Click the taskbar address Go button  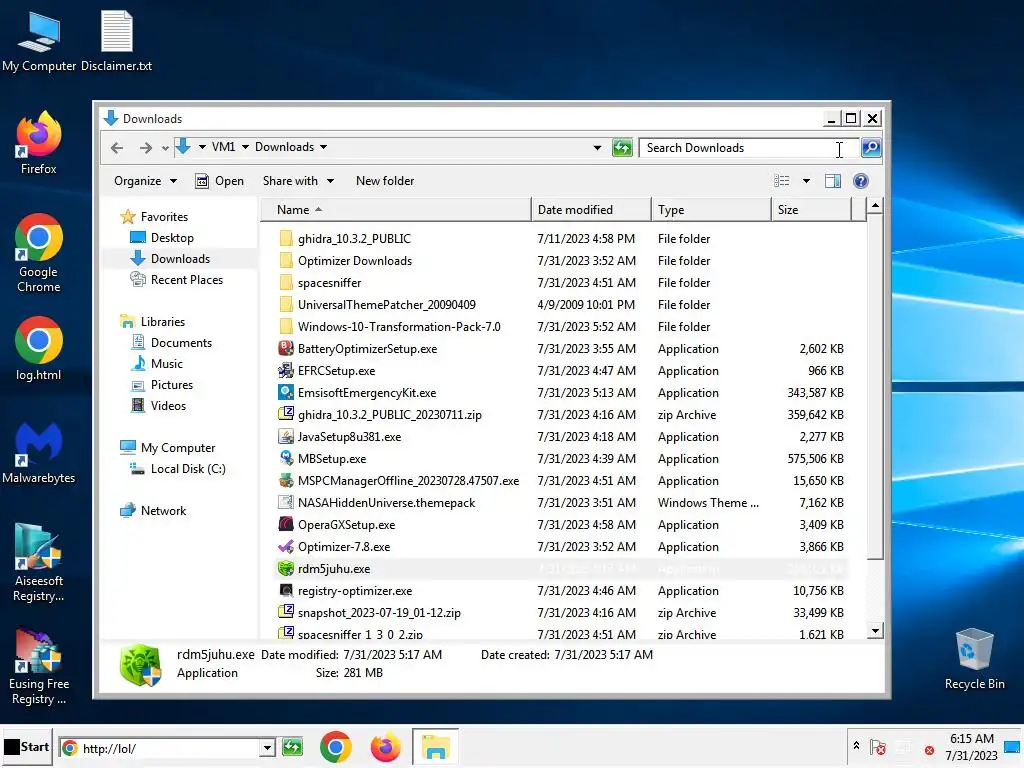pyautogui.click(x=292, y=747)
